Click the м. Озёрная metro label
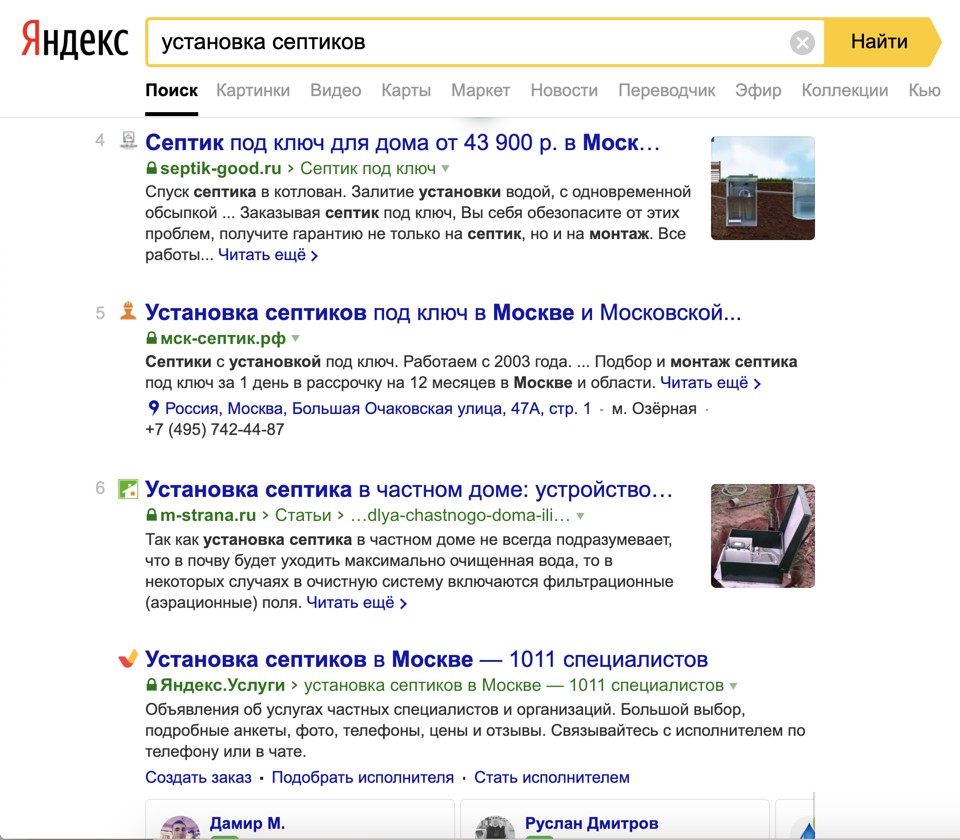Viewport: 960px width, 840px height. pyautogui.click(x=654, y=408)
